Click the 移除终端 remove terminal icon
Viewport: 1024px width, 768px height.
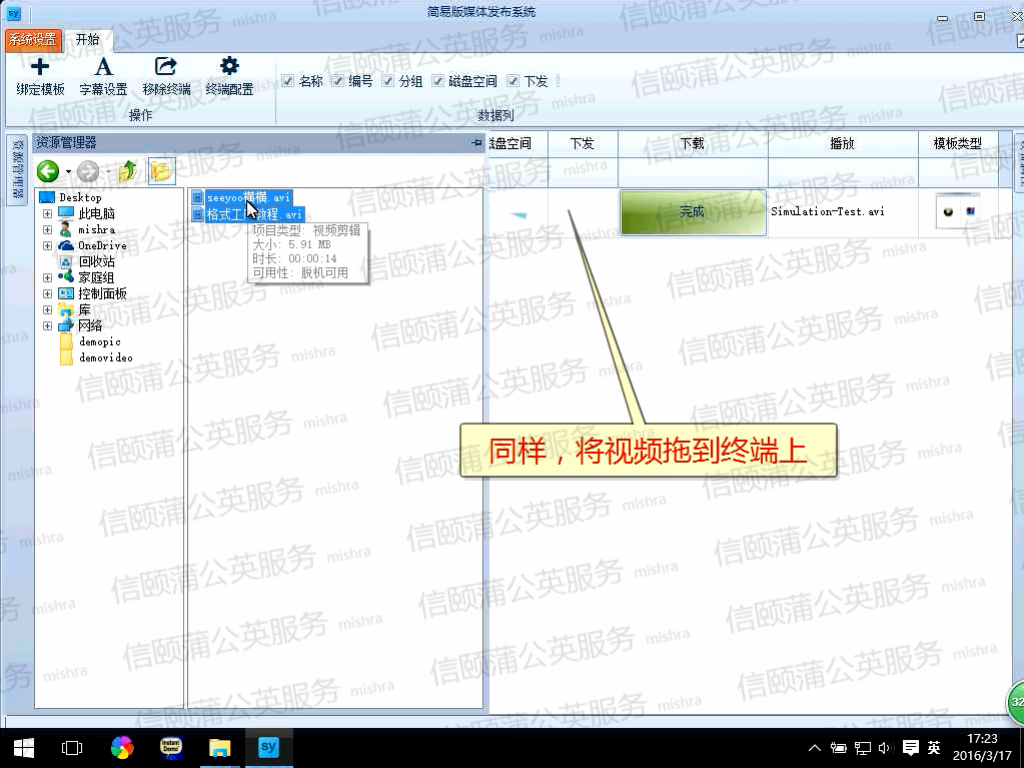(x=166, y=68)
